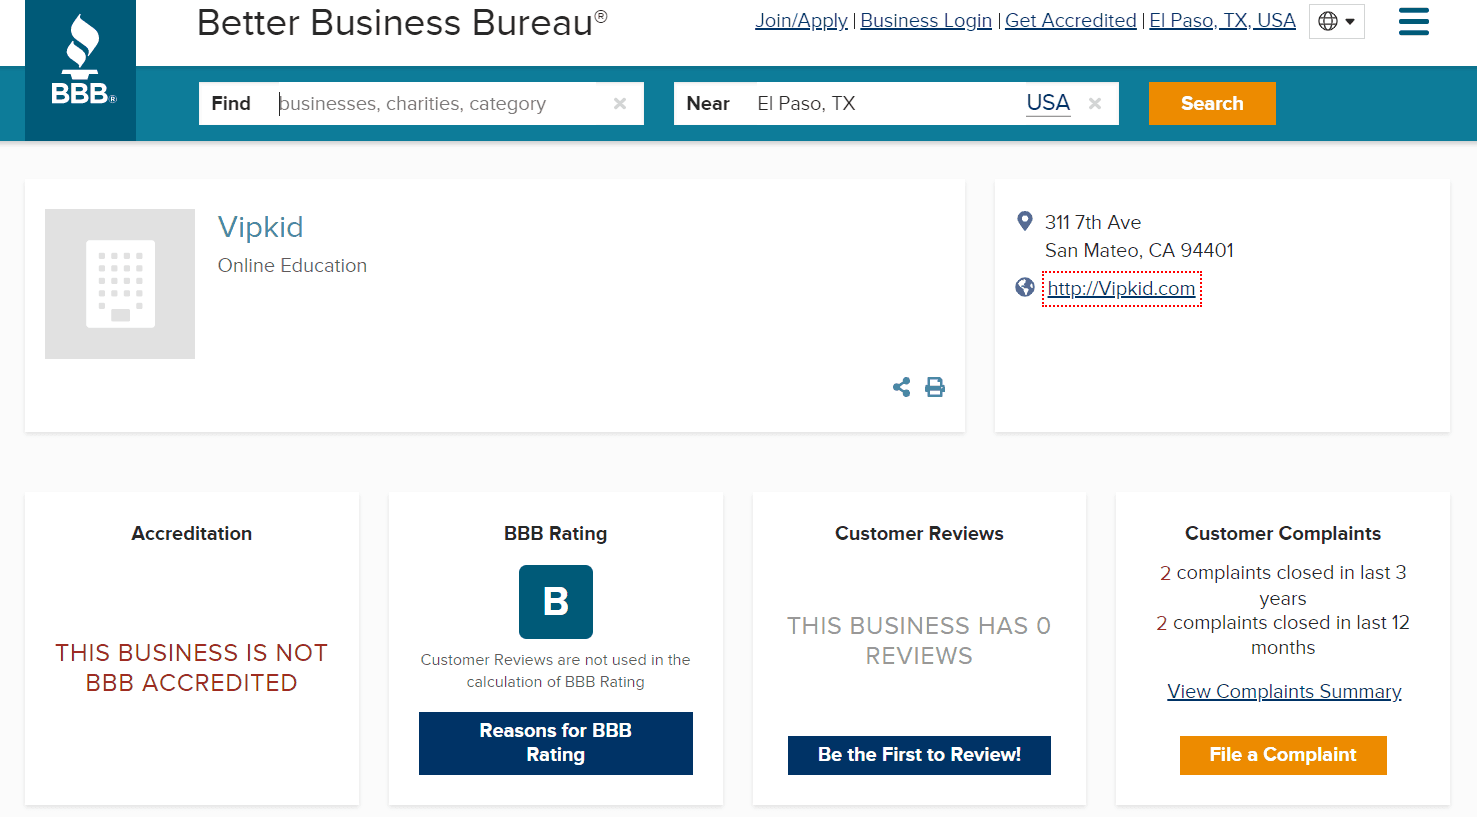Open the Vipkid business title
1477x817 pixels.
(x=260, y=227)
